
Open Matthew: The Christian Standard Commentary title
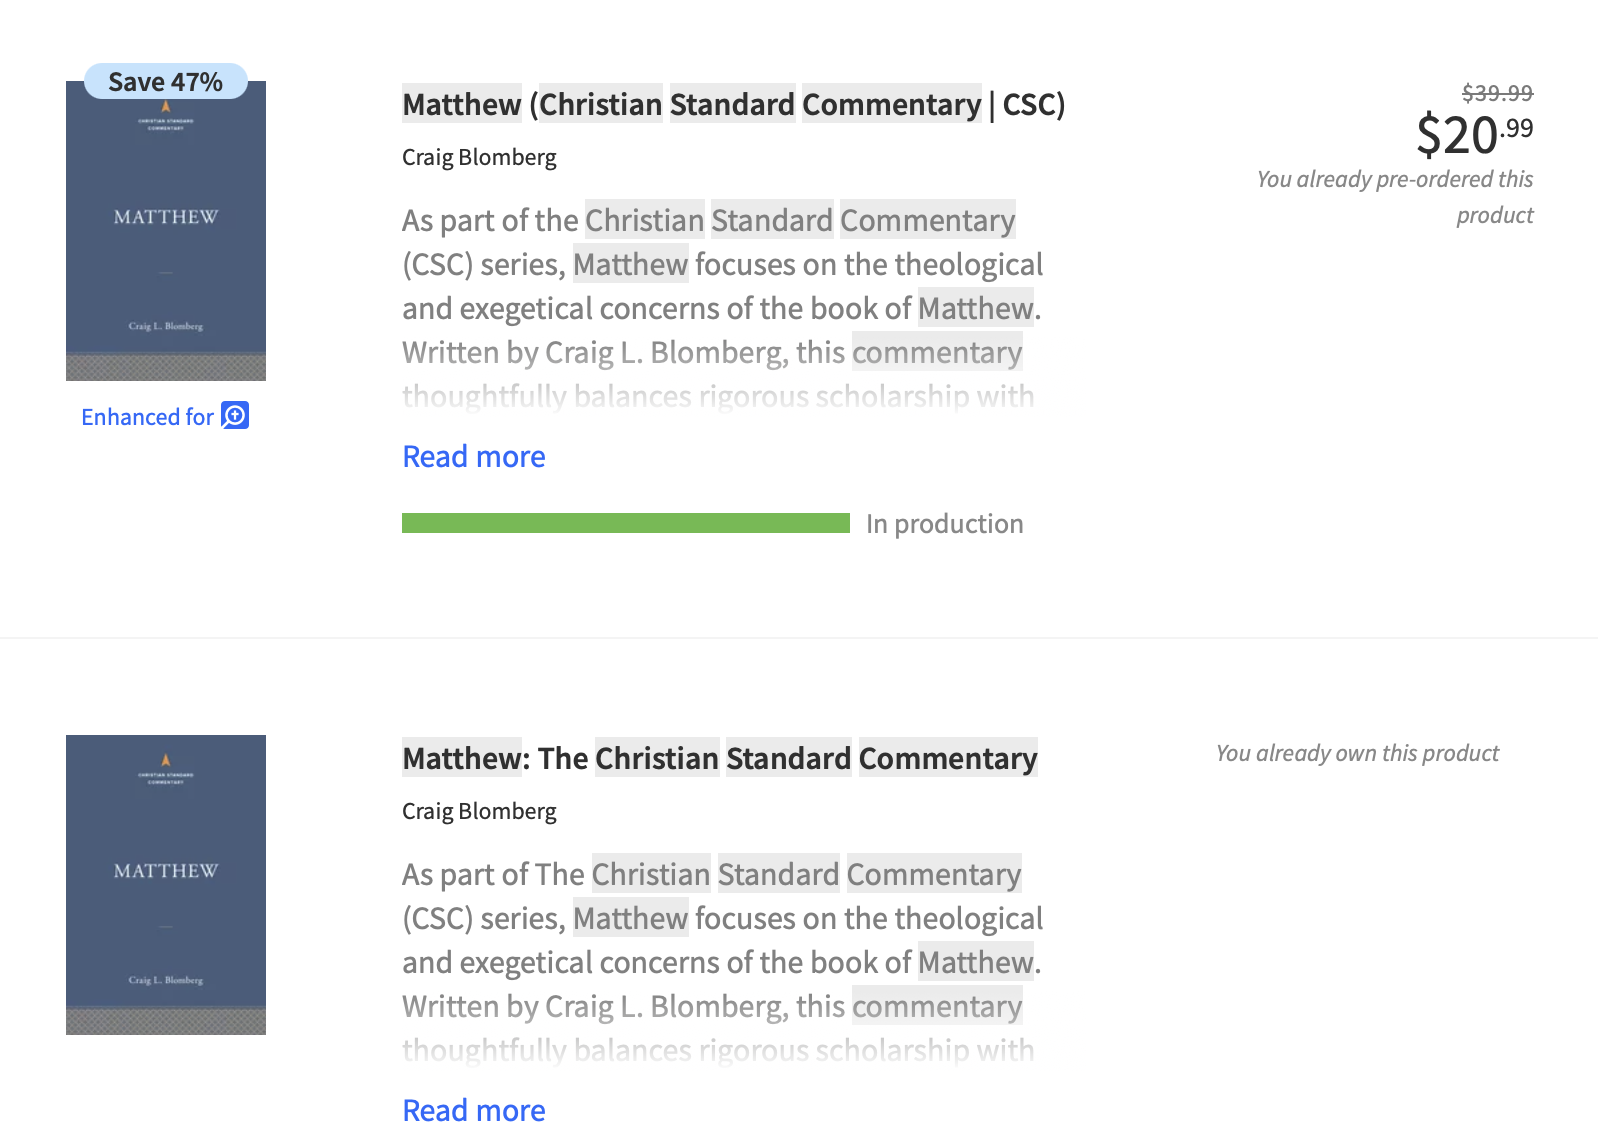720,758
